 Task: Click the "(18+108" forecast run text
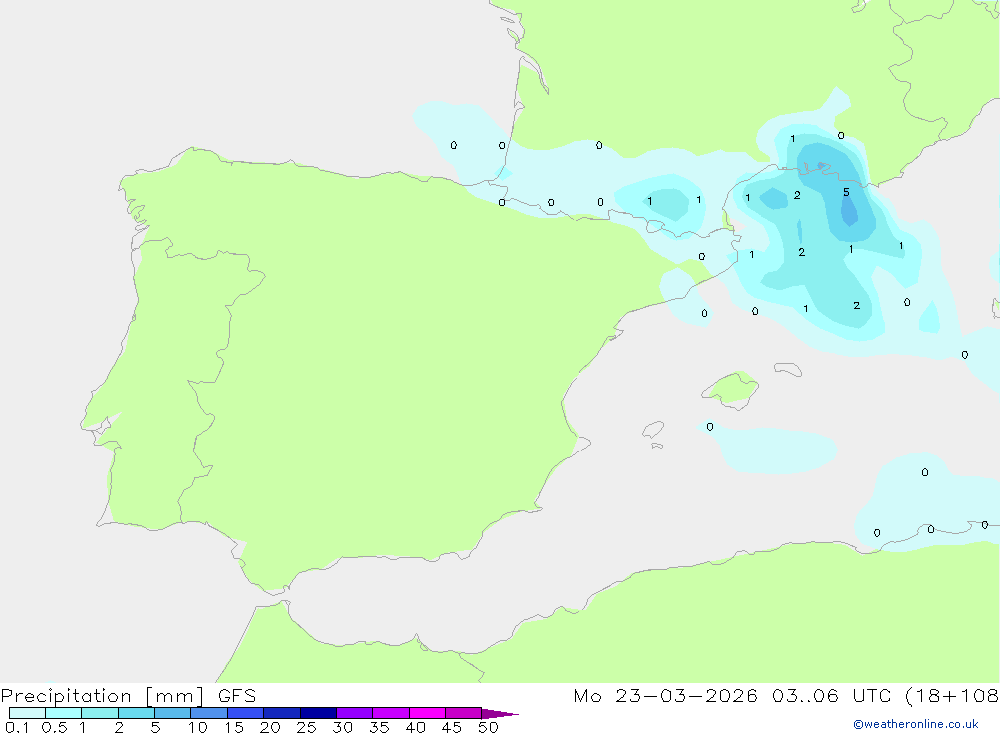click(952, 696)
